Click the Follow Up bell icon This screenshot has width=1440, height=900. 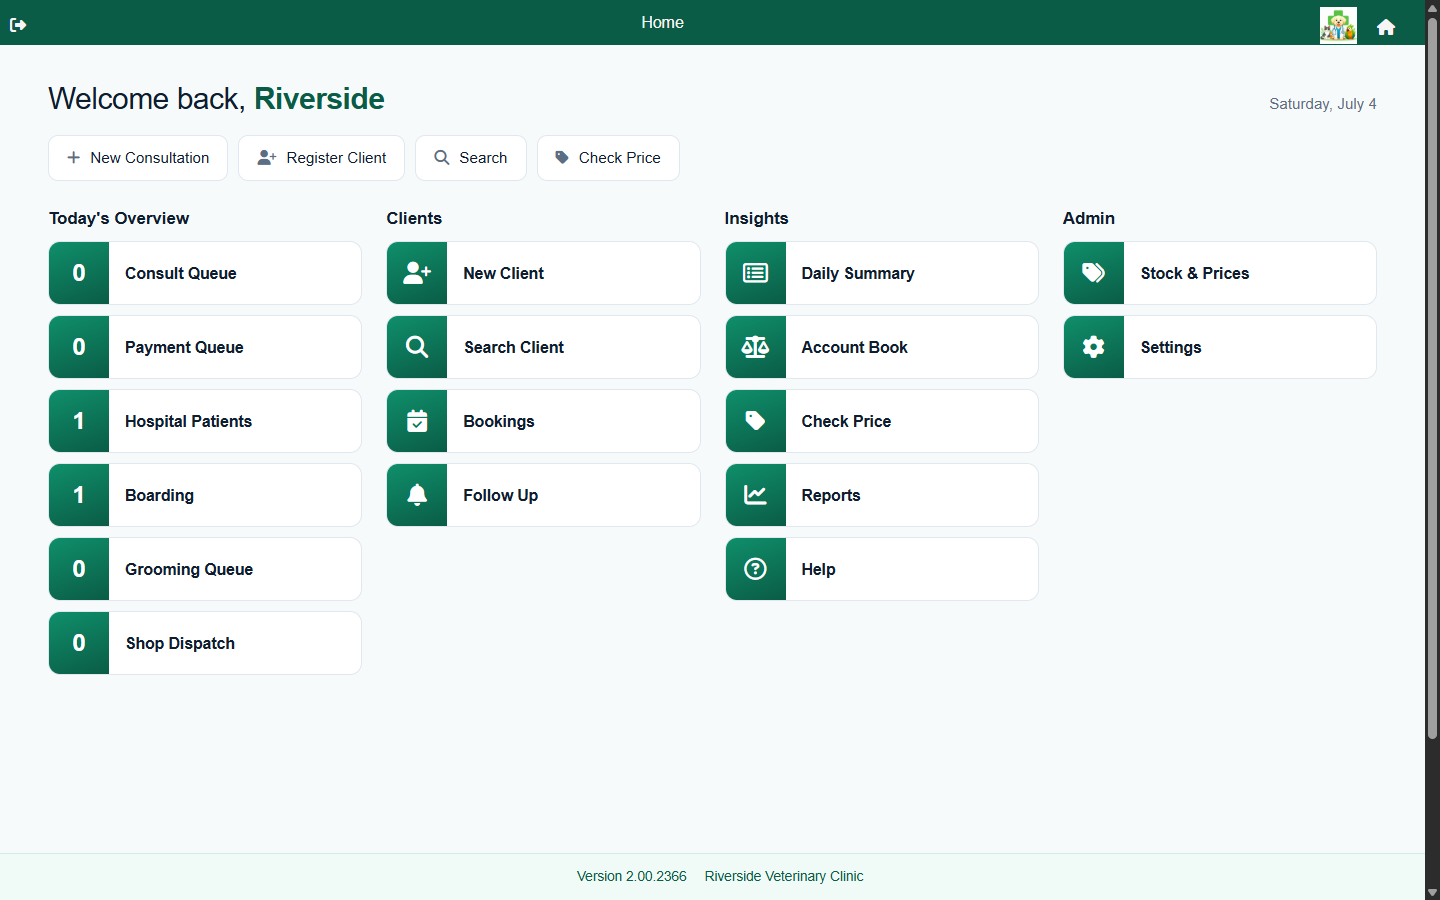(417, 495)
